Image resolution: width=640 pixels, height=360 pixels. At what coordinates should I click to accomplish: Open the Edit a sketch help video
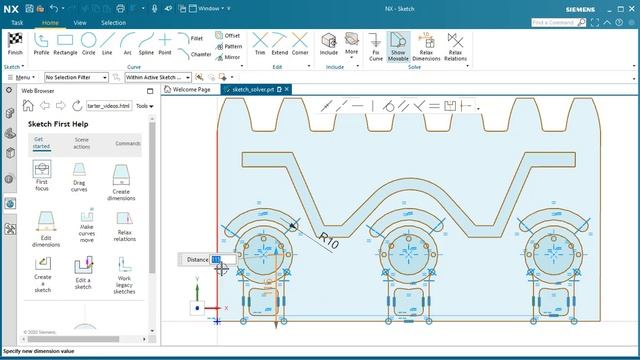click(83, 273)
